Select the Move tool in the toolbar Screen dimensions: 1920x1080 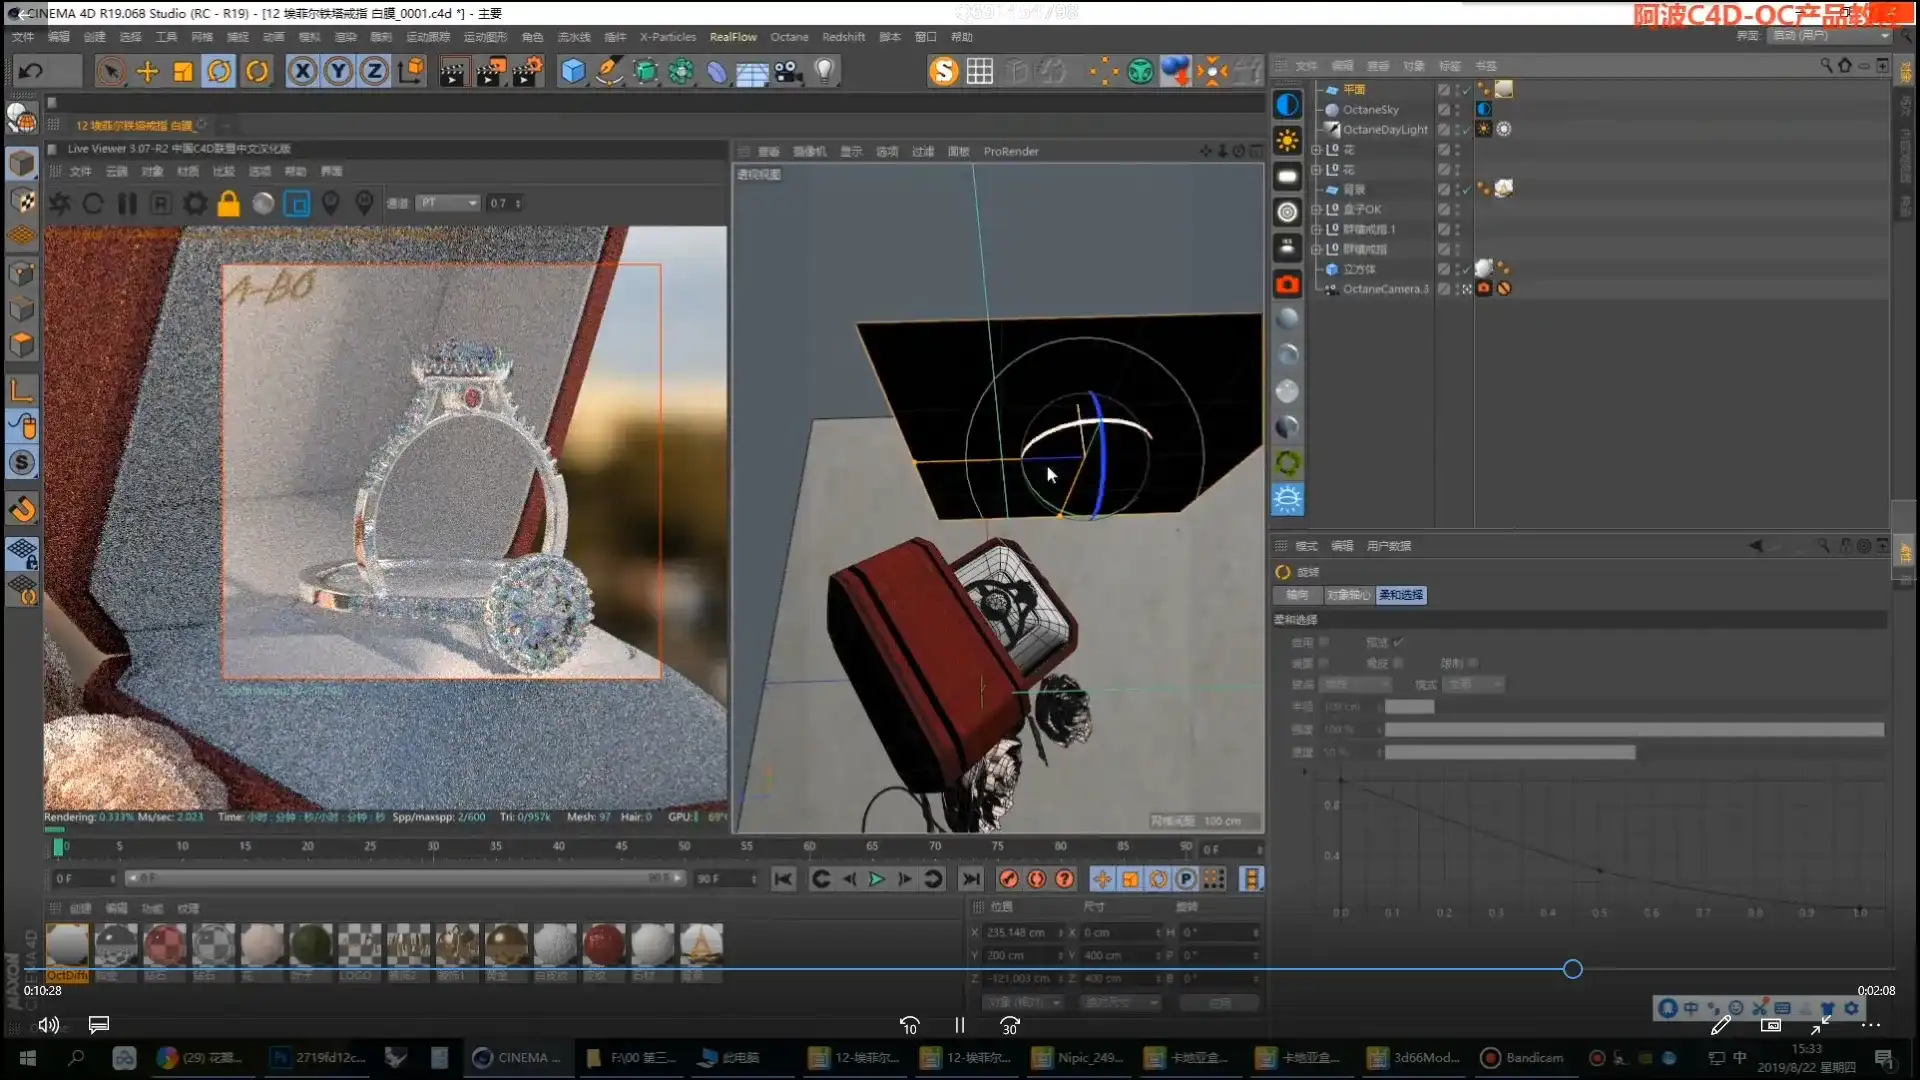pos(147,71)
